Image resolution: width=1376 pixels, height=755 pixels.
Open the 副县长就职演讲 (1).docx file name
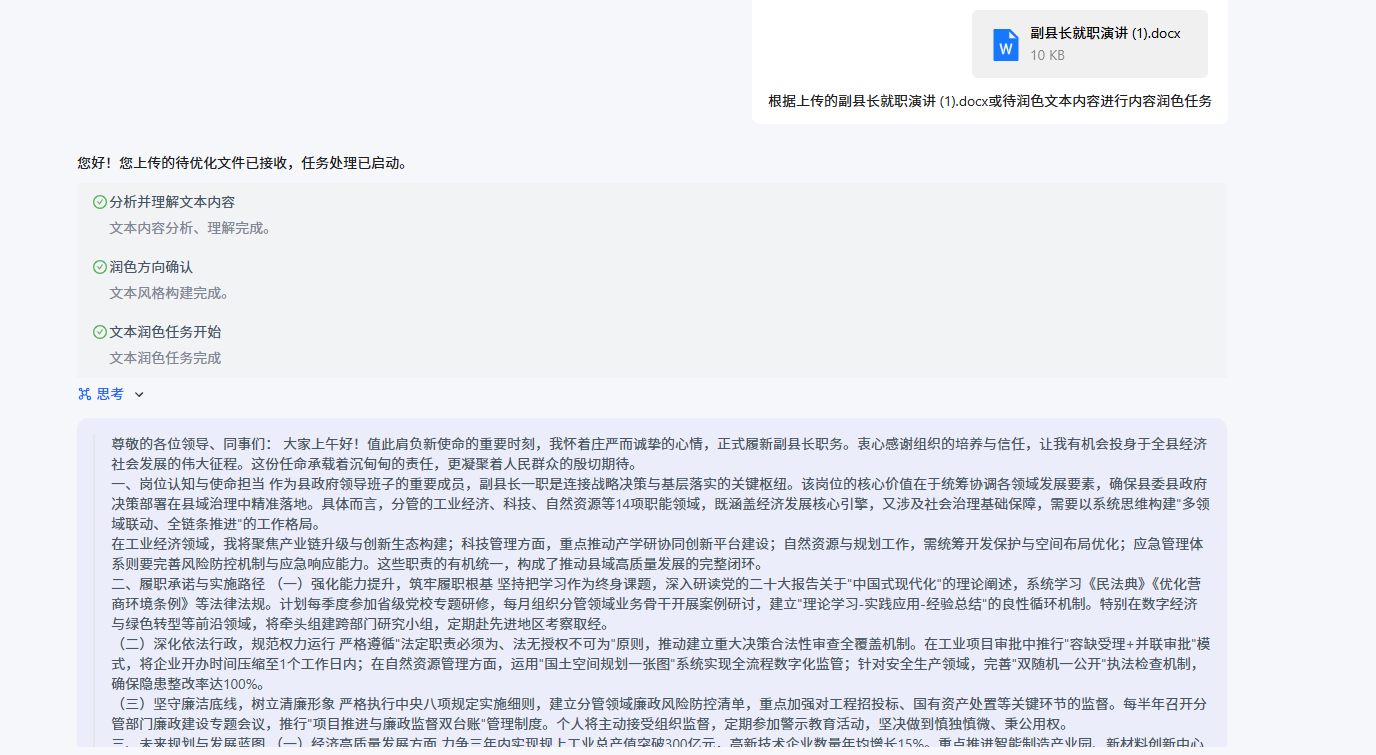pyautogui.click(x=1105, y=33)
